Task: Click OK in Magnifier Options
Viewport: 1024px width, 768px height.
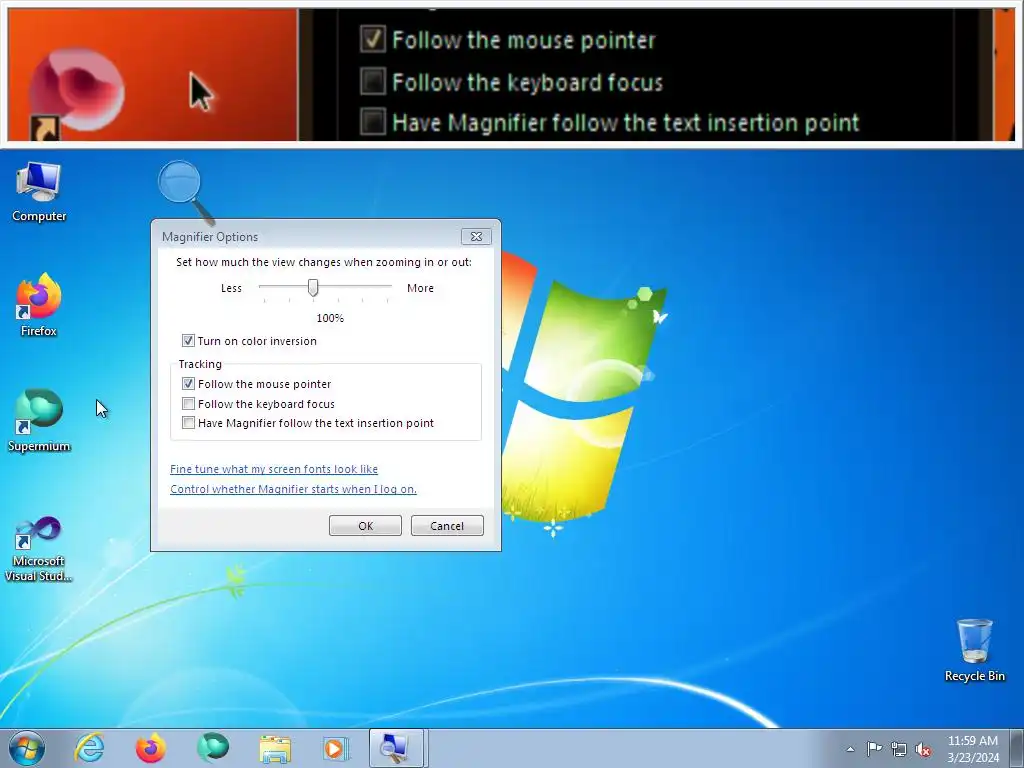Action: [365, 526]
